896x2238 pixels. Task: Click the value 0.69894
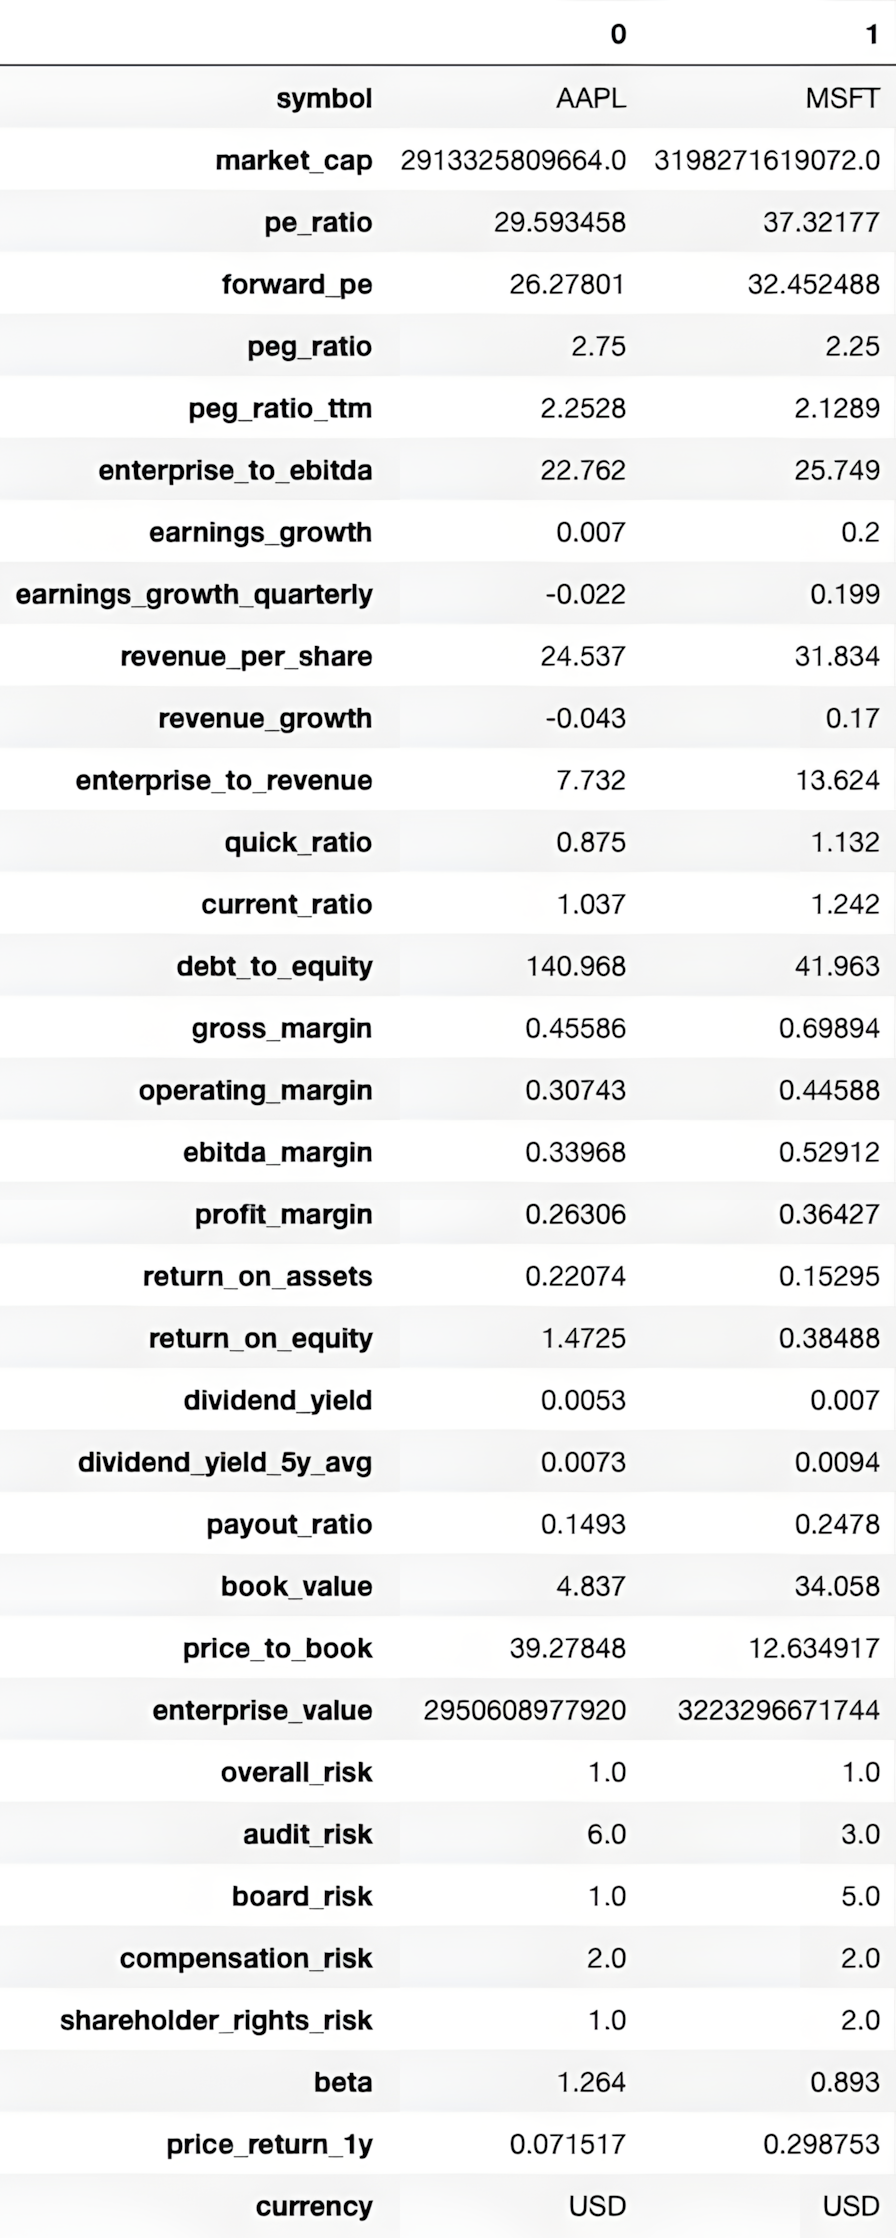click(x=829, y=1029)
